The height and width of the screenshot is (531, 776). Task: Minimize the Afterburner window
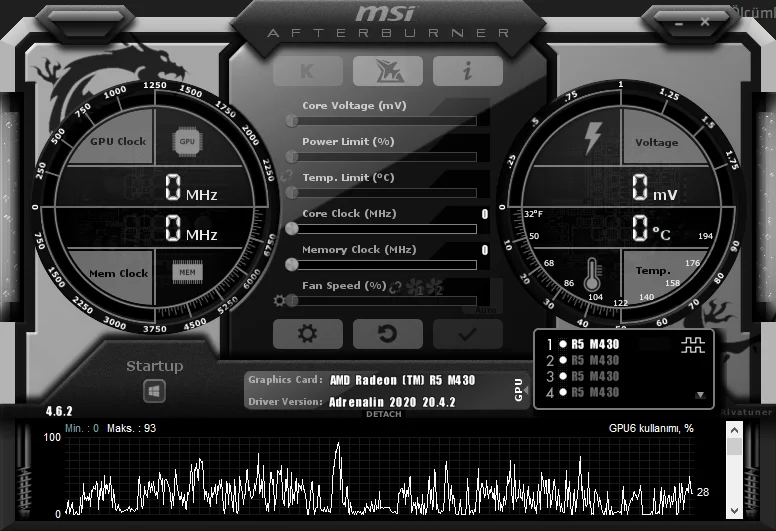tap(679, 23)
